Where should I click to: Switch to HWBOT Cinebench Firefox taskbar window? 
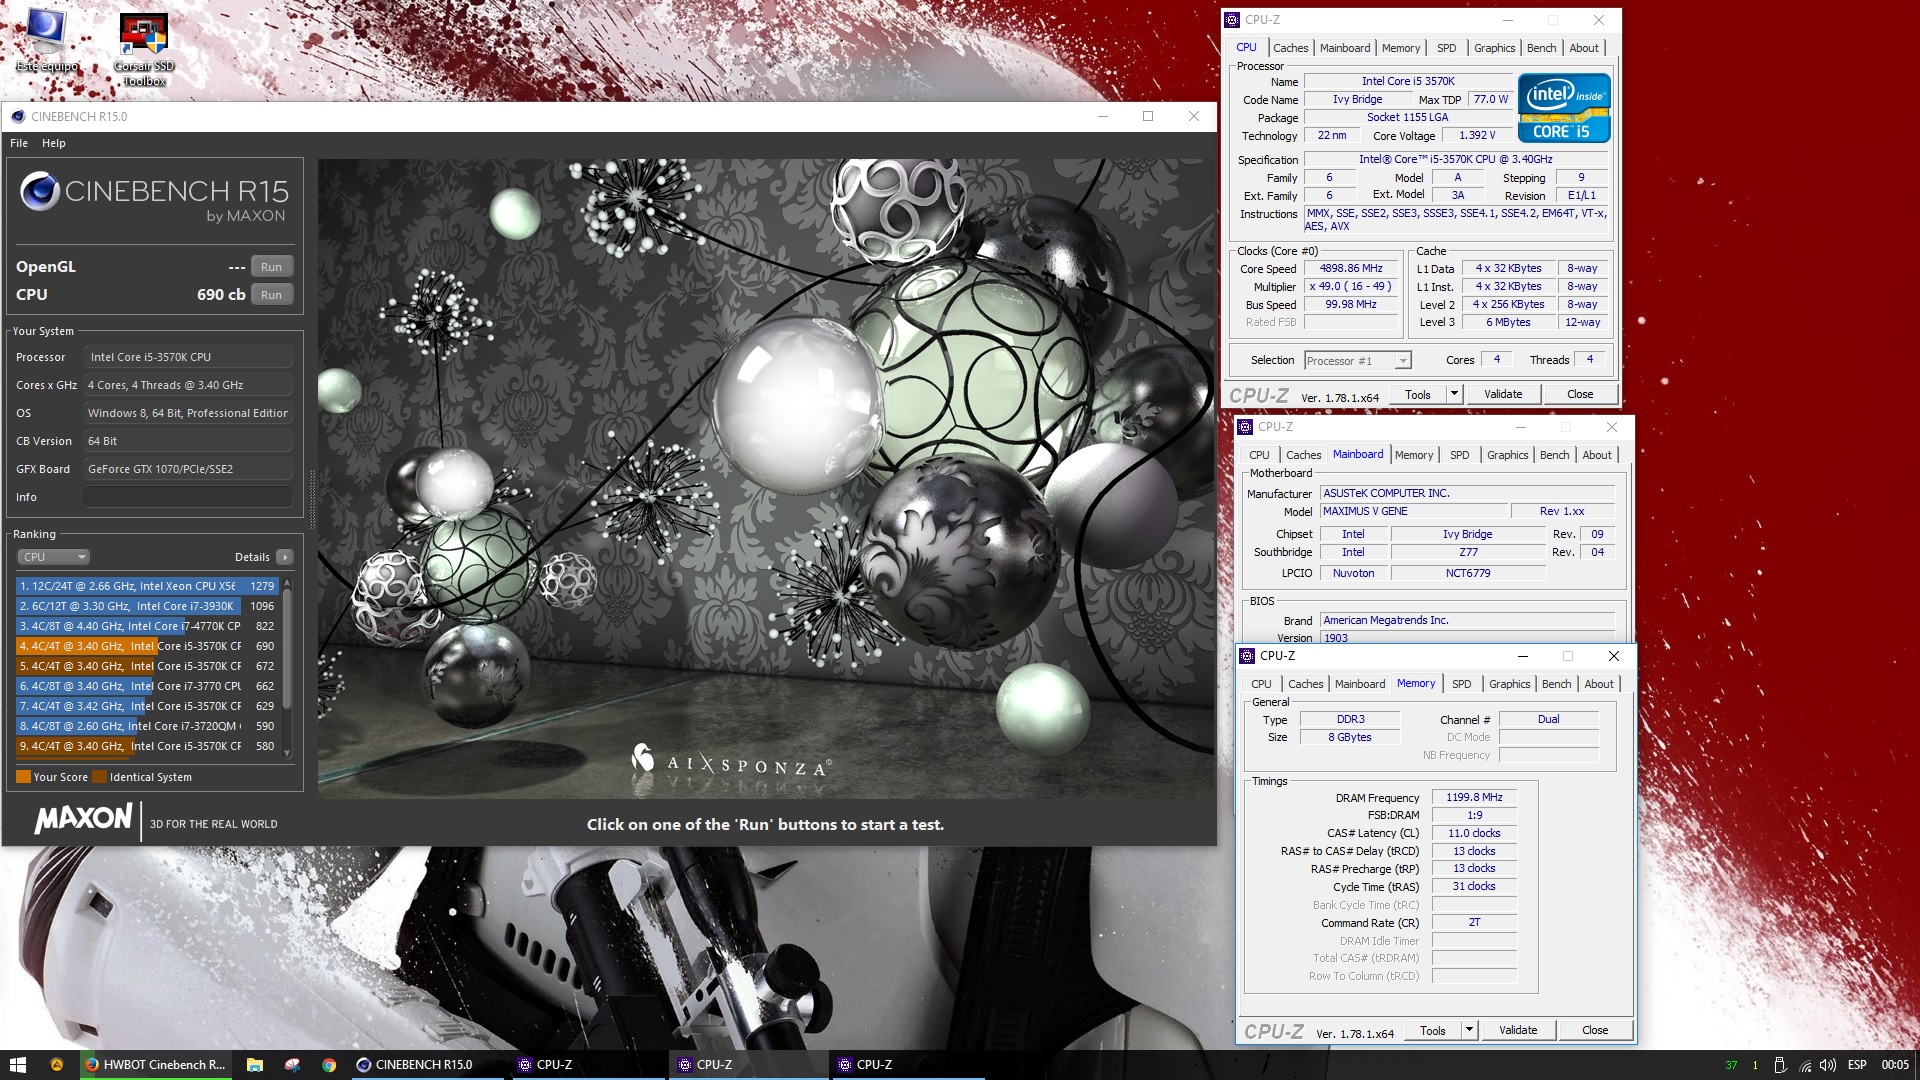155,1065
